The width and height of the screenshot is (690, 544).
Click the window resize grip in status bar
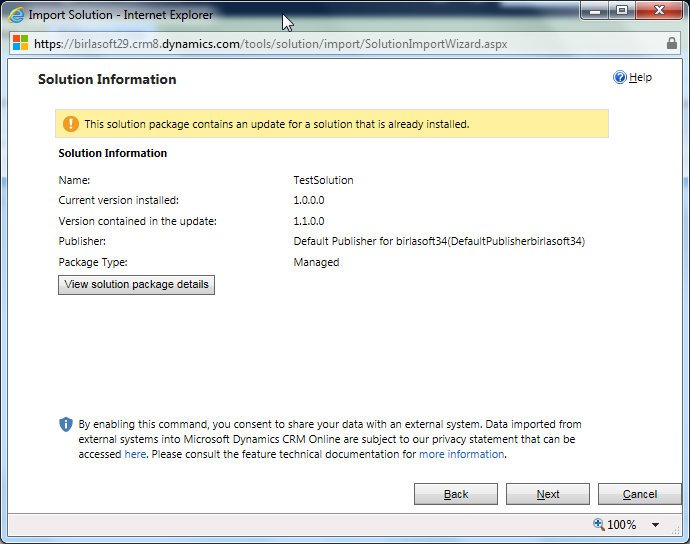coord(675,530)
